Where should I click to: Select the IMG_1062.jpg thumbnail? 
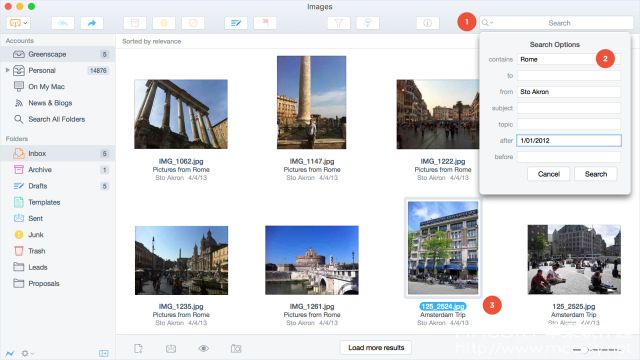tap(181, 114)
